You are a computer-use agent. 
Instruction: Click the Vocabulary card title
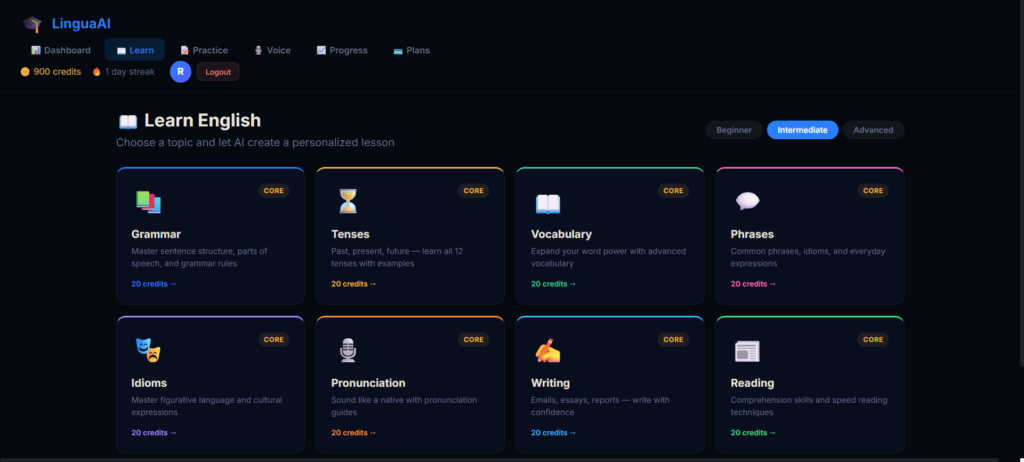coord(561,234)
